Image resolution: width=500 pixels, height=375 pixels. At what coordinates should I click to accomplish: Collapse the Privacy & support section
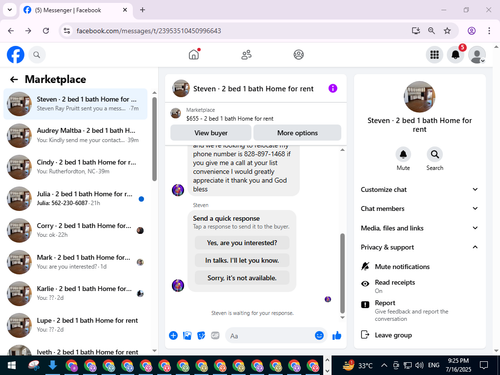(x=420, y=247)
